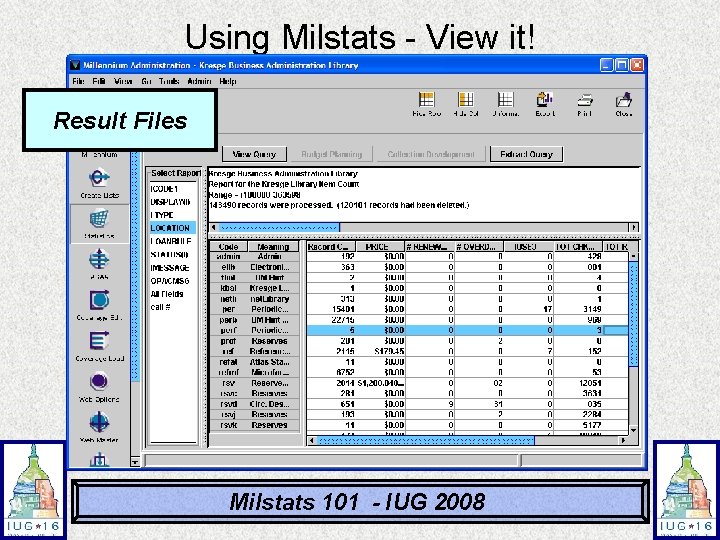The image size is (720, 540).
Task: Click the Print toolbar icon
Action: [x=585, y=104]
